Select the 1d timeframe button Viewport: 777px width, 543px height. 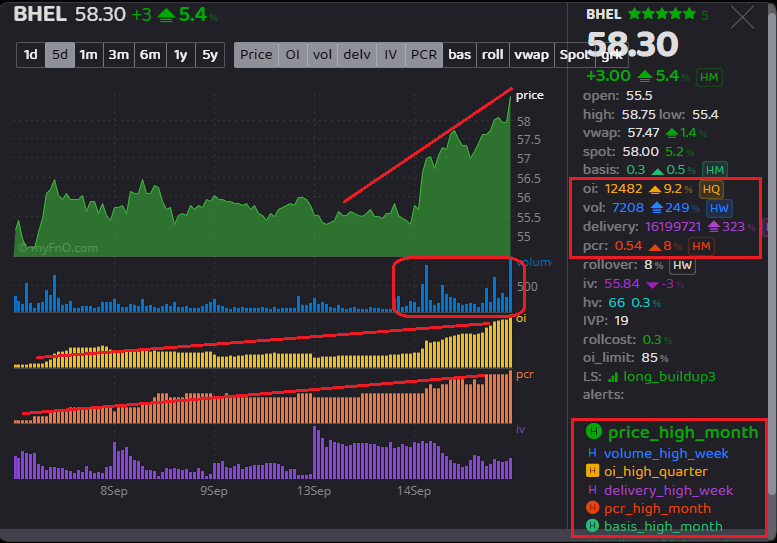(x=31, y=54)
